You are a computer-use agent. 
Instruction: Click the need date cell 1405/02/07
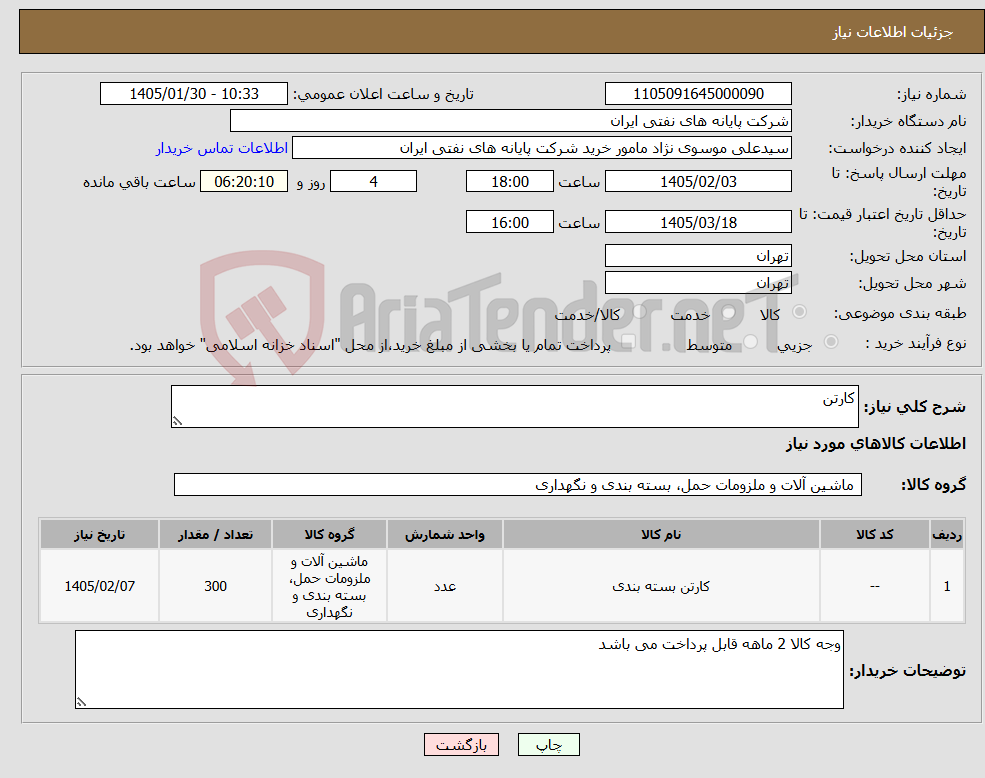pyautogui.click(x=99, y=586)
